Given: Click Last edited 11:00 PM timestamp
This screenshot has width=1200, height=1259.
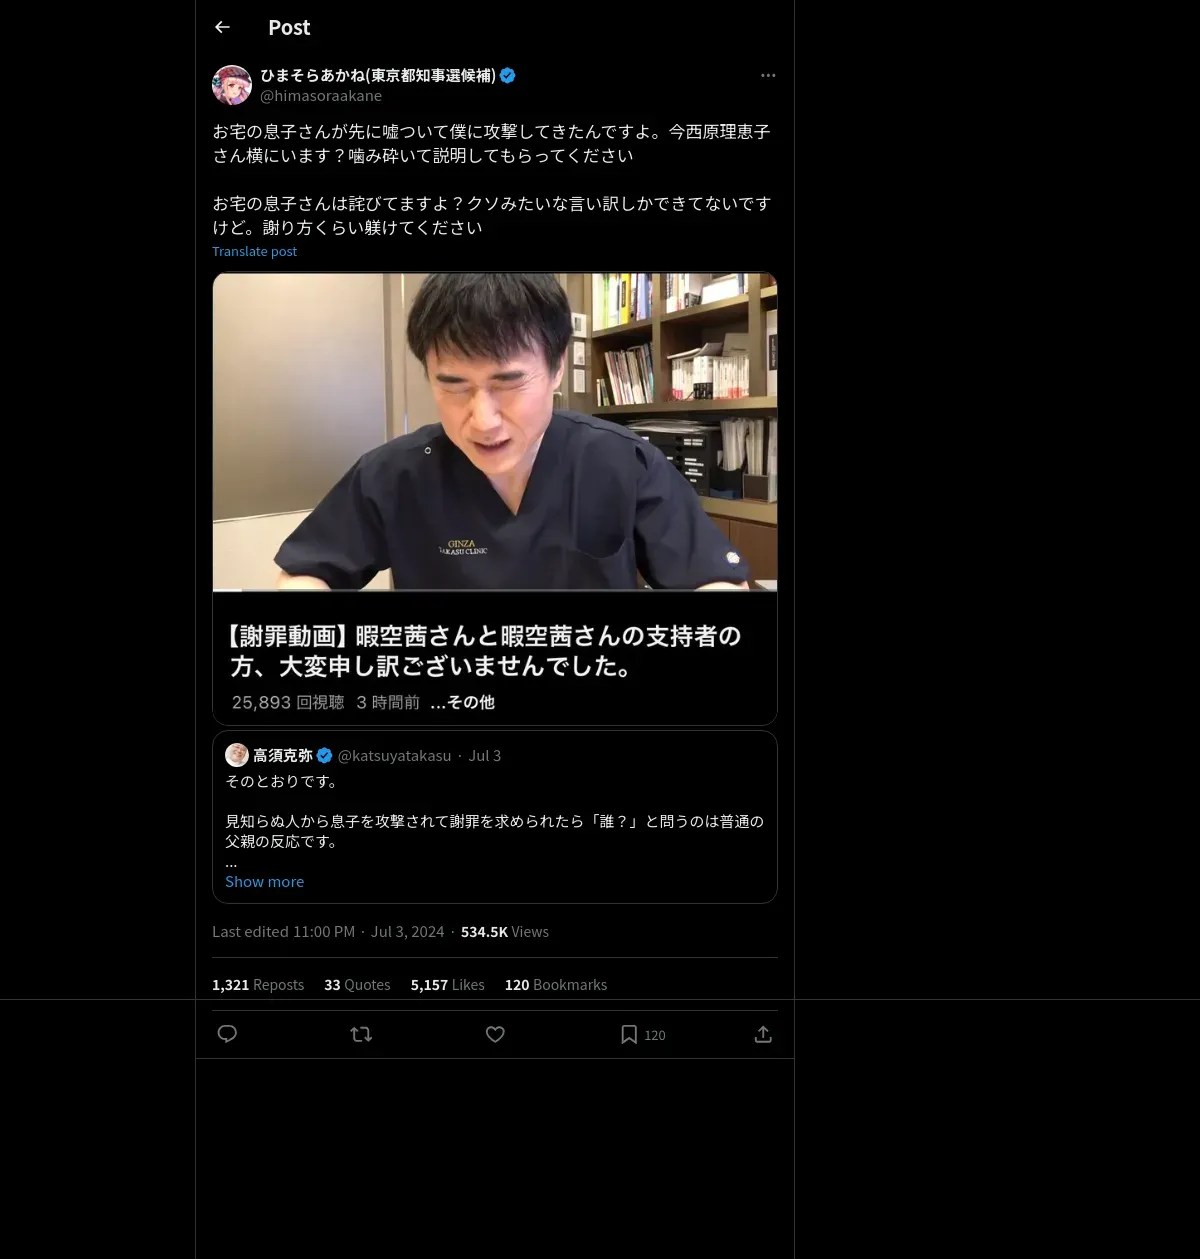Looking at the screenshot, I should tap(283, 932).
